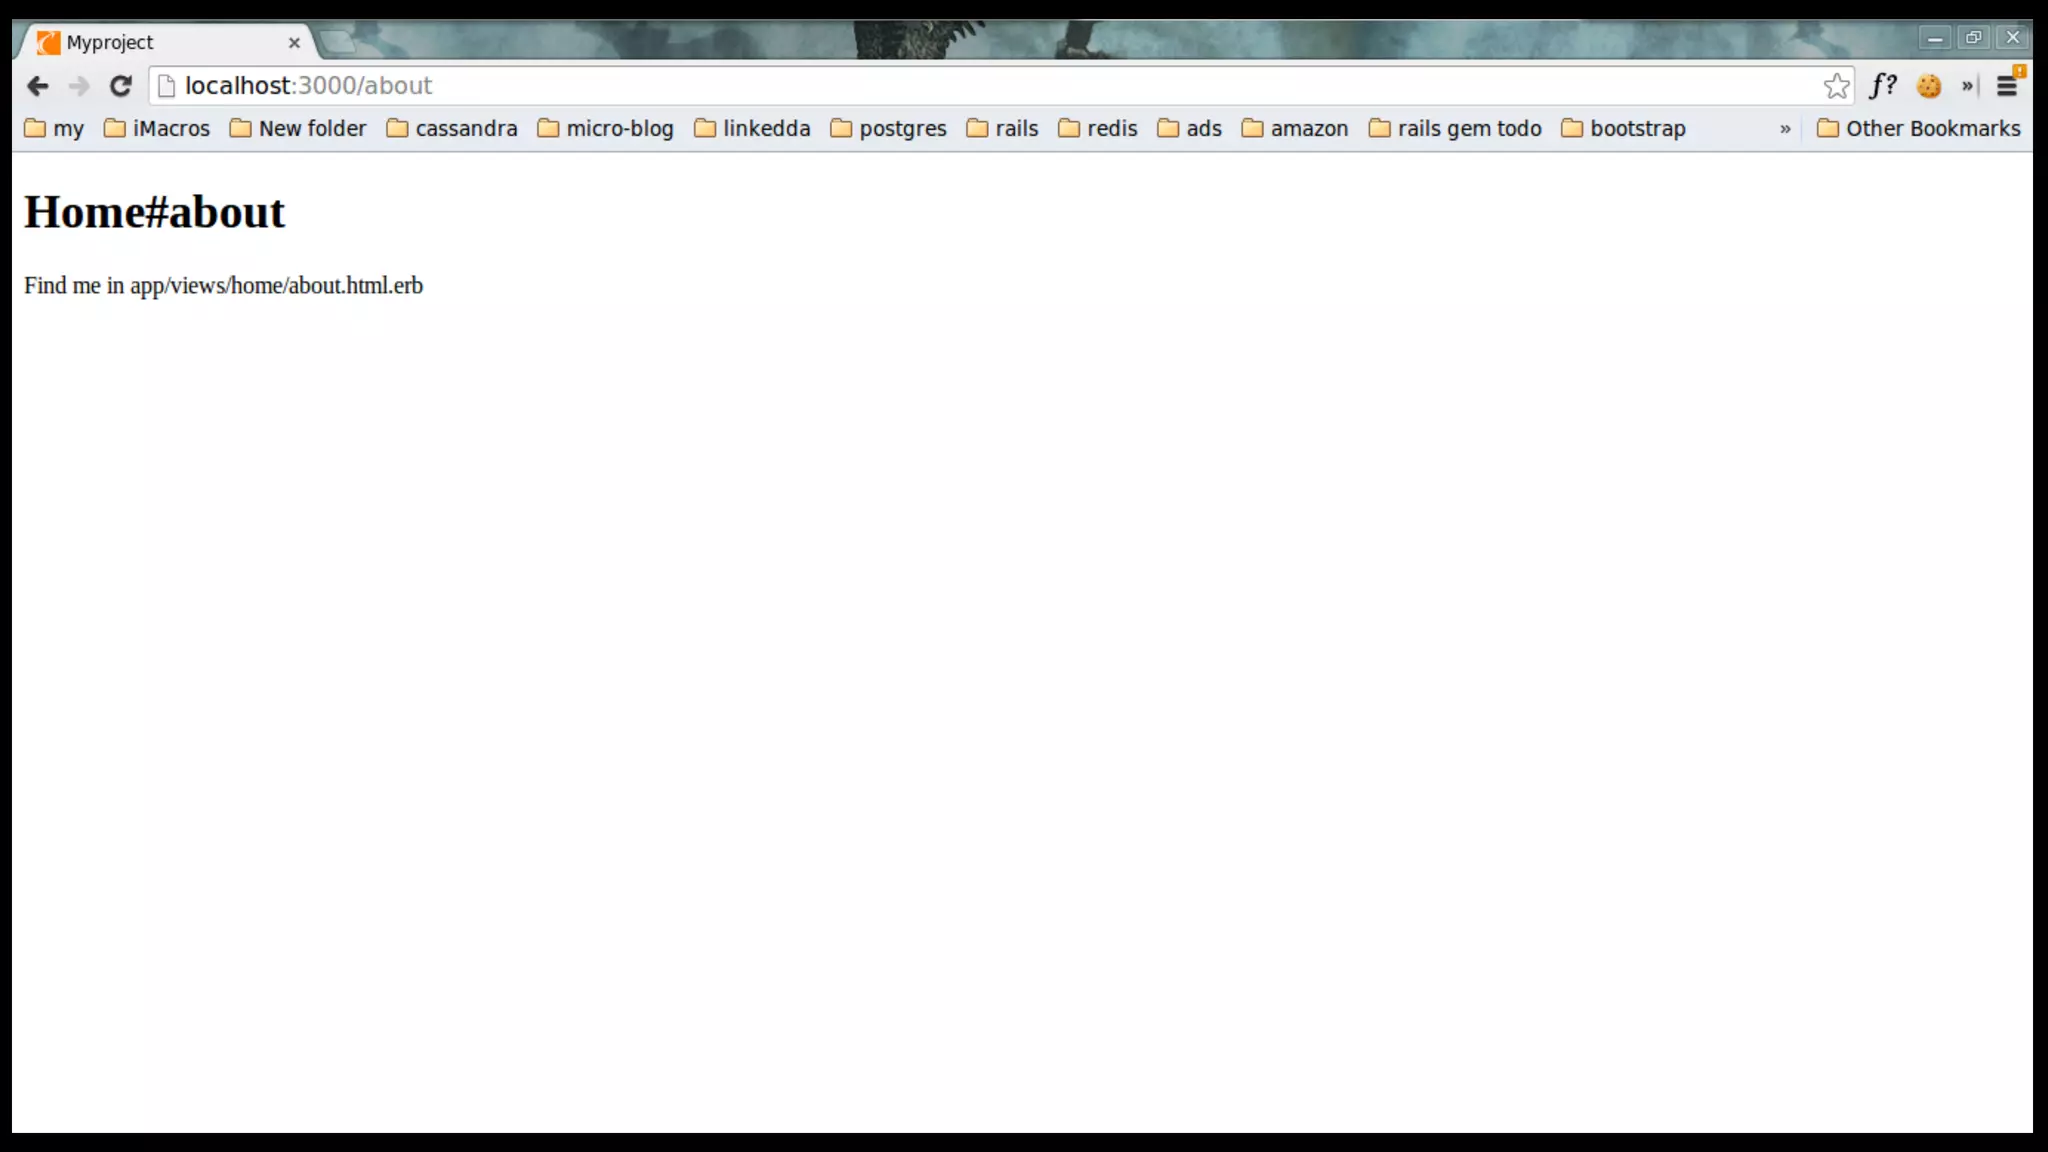This screenshot has width=2048, height=1152.
Task: Open Chrome's hamburger menu
Action: tap(2007, 86)
